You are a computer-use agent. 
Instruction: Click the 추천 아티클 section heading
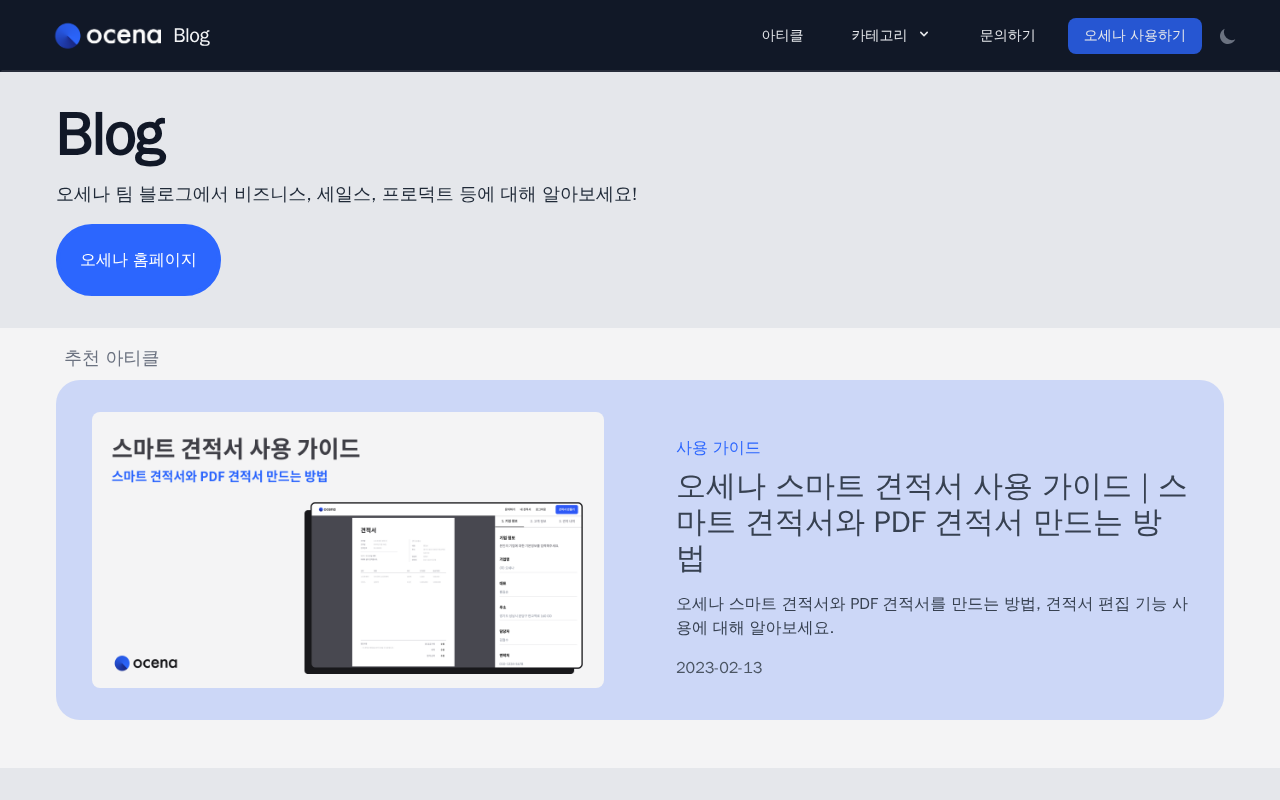click(111, 358)
